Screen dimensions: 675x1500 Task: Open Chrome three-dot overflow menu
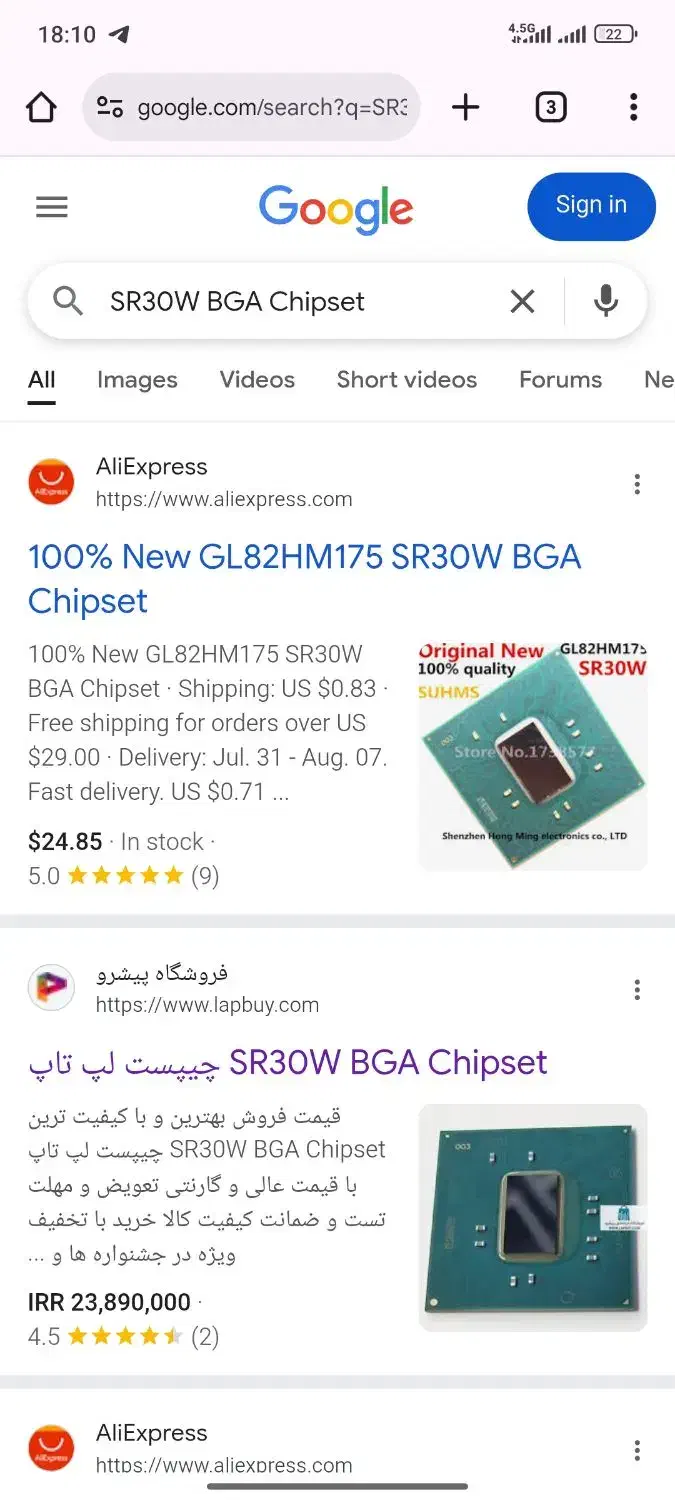(x=633, y=107)
